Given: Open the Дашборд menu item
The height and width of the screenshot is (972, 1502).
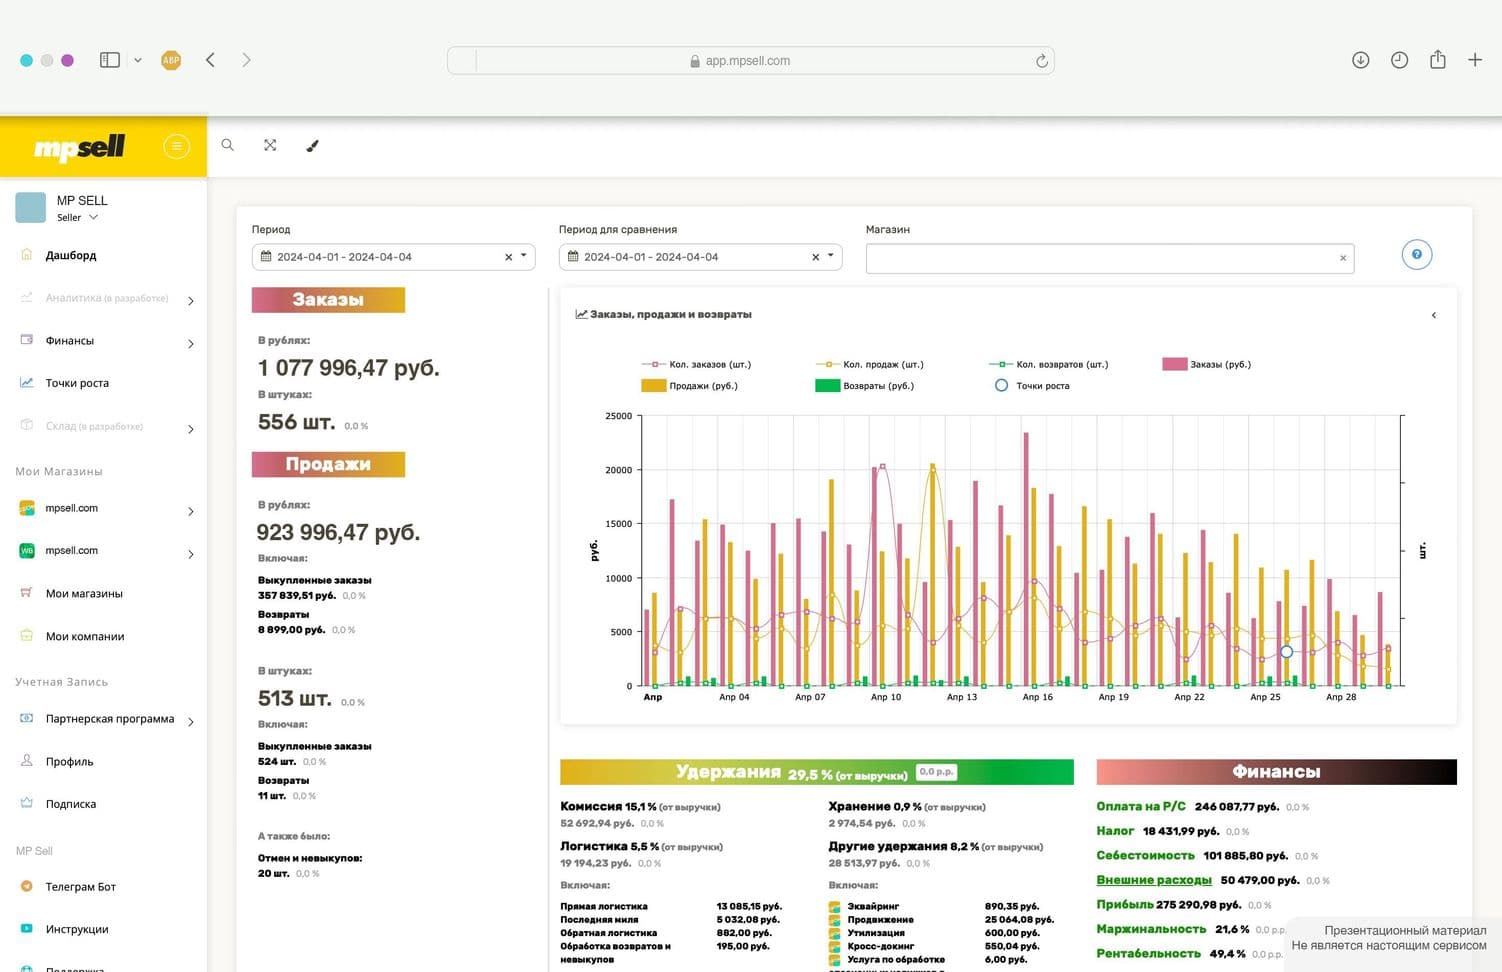Looking at the screenshot, I should pyautogui.click(x=71, y=255).
